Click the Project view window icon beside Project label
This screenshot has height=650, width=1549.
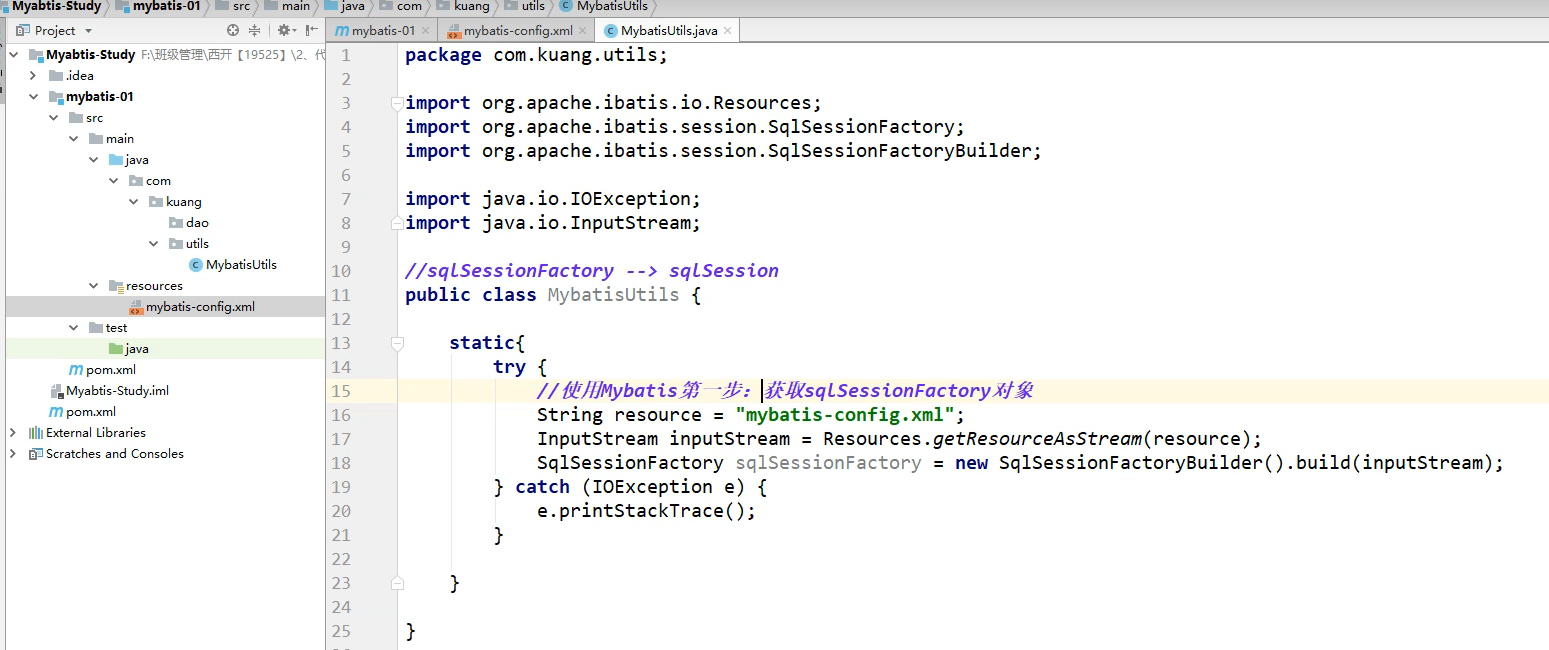pos(24,31)
